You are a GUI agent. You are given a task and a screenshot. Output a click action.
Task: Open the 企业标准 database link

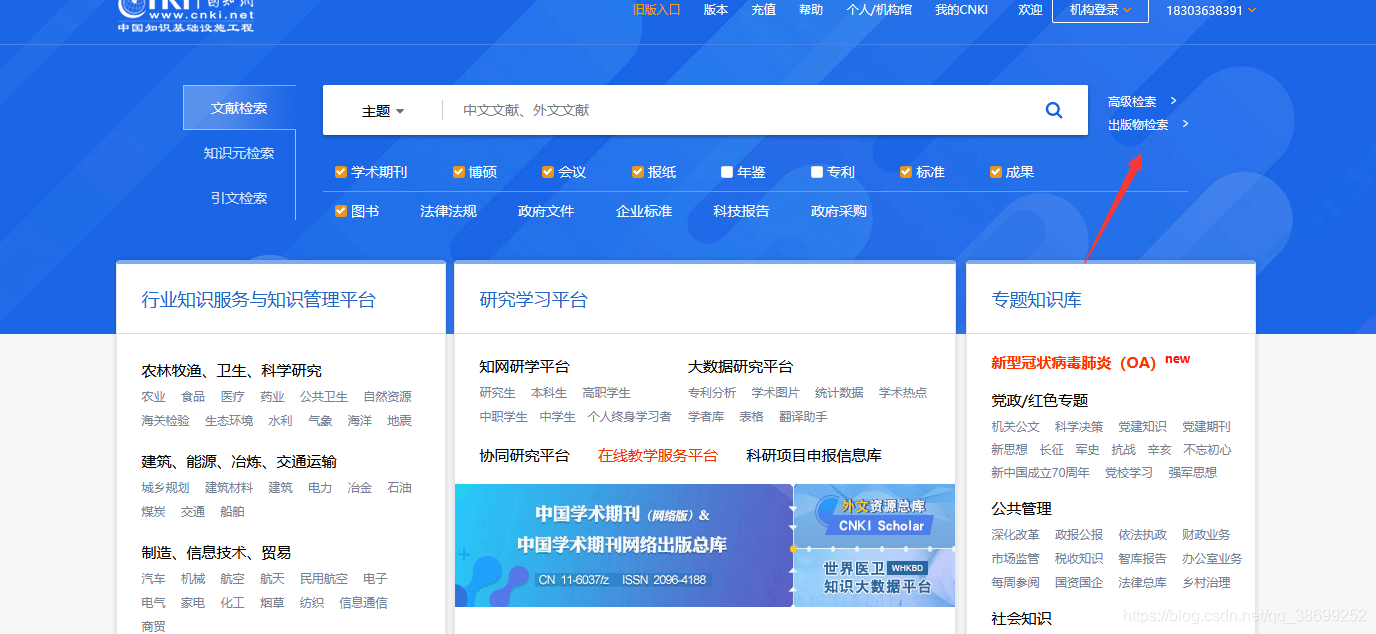pyautogui.click(x=644, y=211)
